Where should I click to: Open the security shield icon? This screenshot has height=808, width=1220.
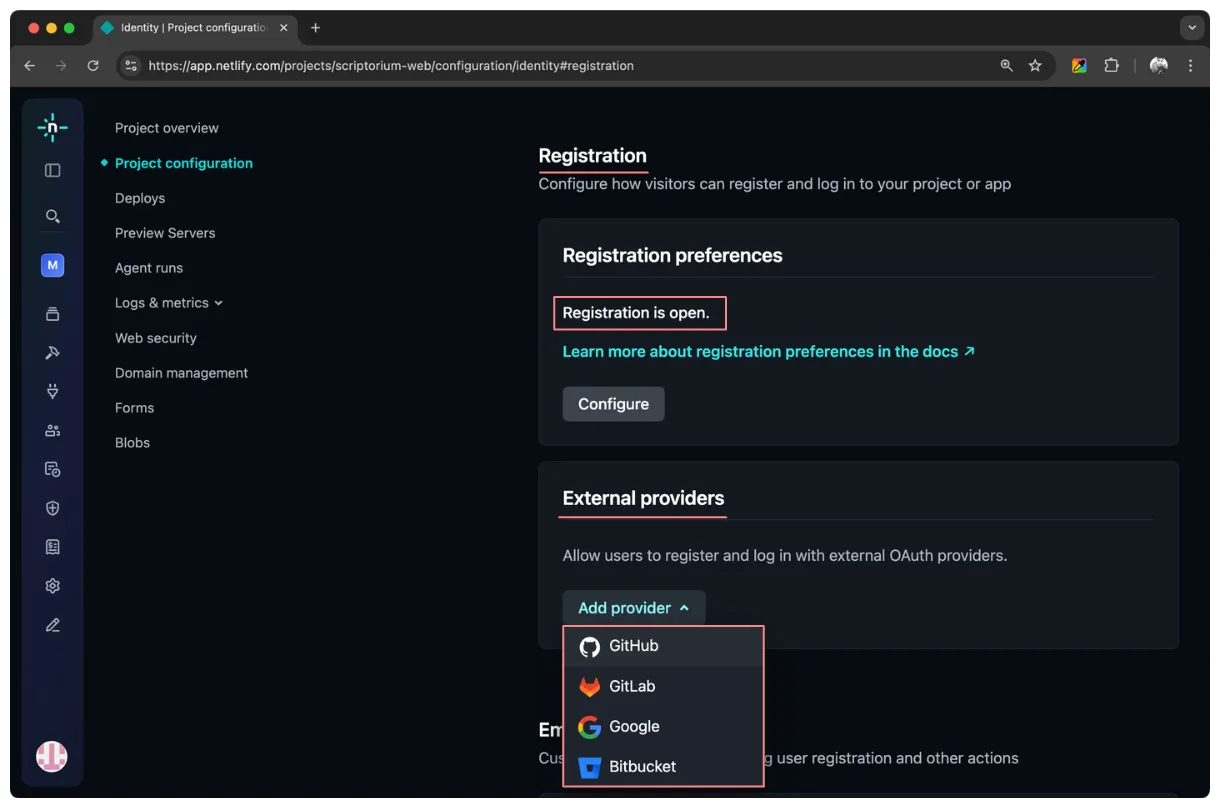tap(53, 508)
